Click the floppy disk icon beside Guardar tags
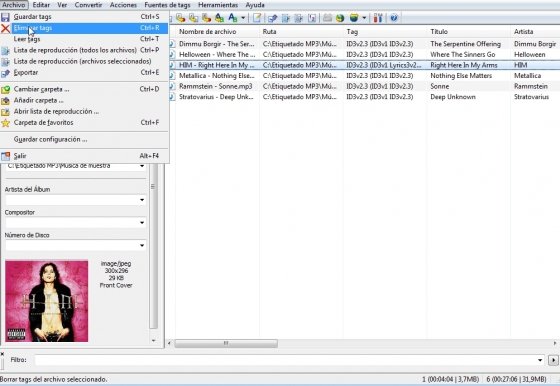Image resolution: width=560 pixels, height=386 pixels. click(x=5, y=17)
